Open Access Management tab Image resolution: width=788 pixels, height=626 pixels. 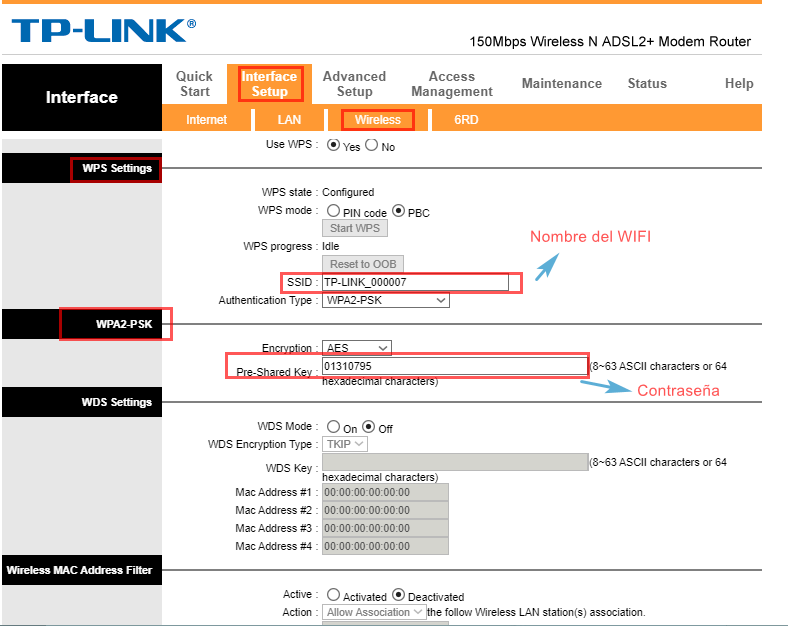click(x=452, y=84)
